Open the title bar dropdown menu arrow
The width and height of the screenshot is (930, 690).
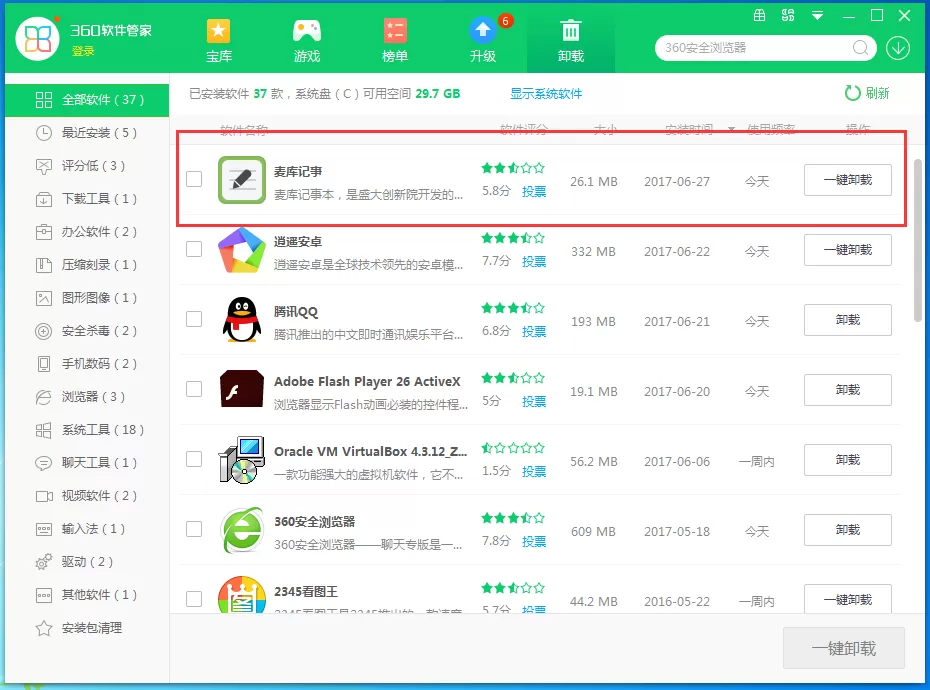click(x=817, y=16)
